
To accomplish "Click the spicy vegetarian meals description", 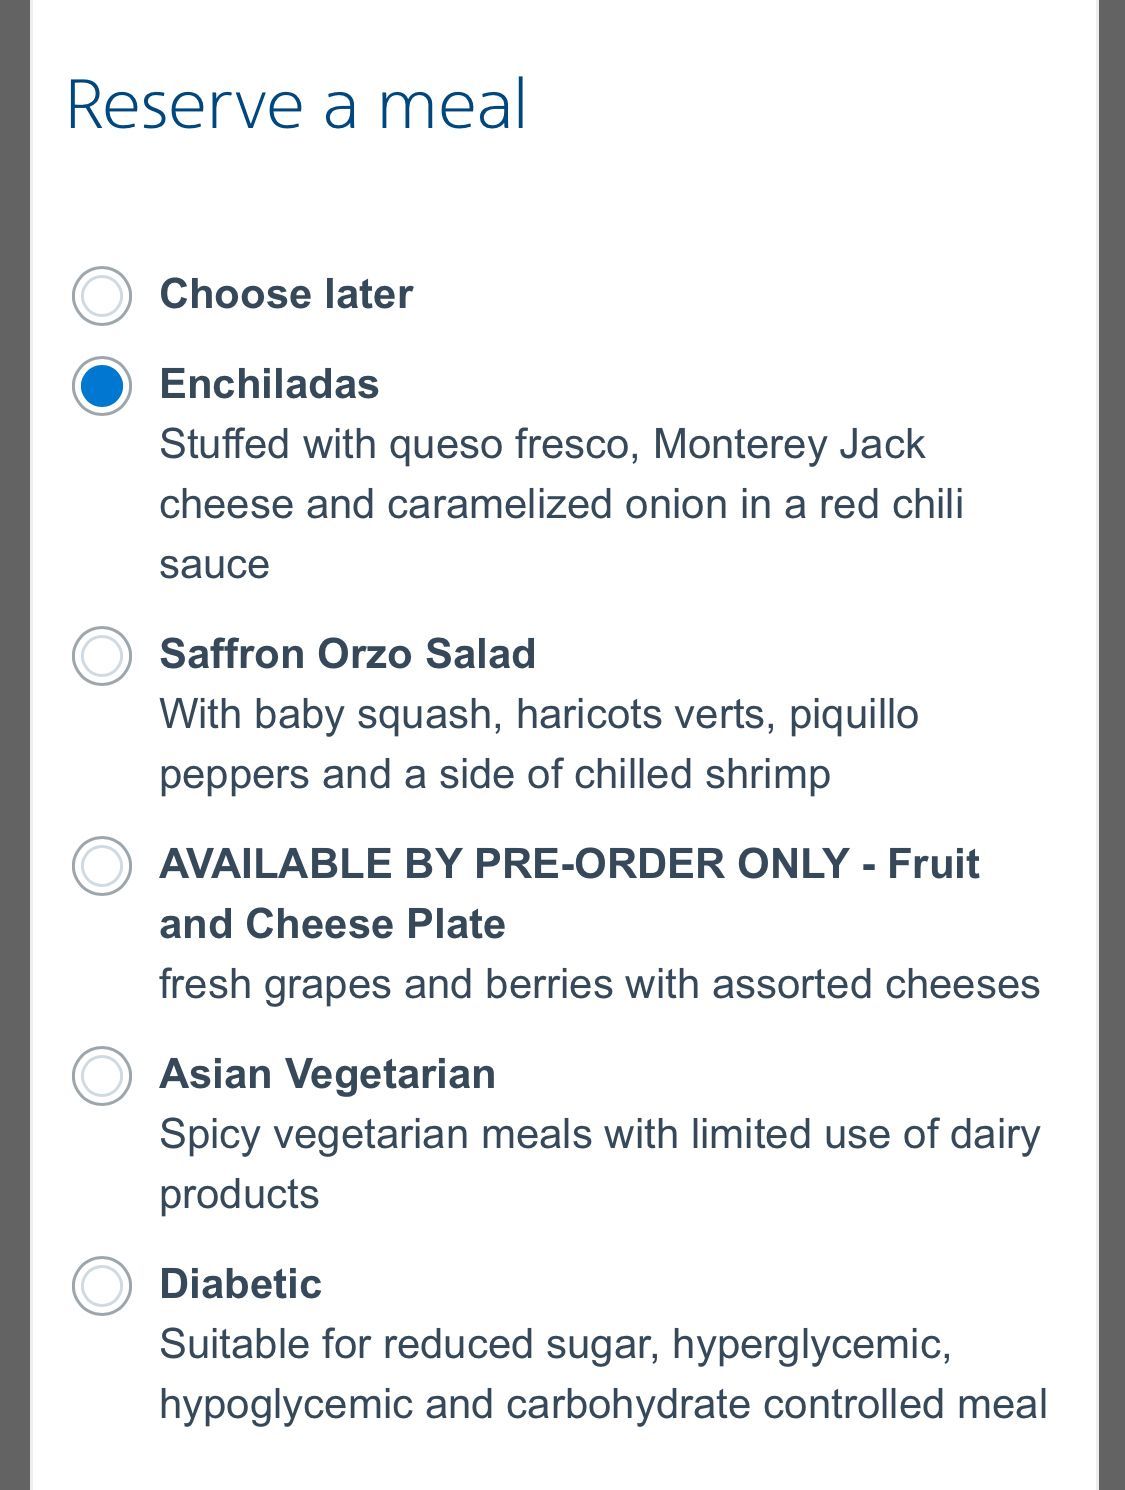I will click(599, 1164).
